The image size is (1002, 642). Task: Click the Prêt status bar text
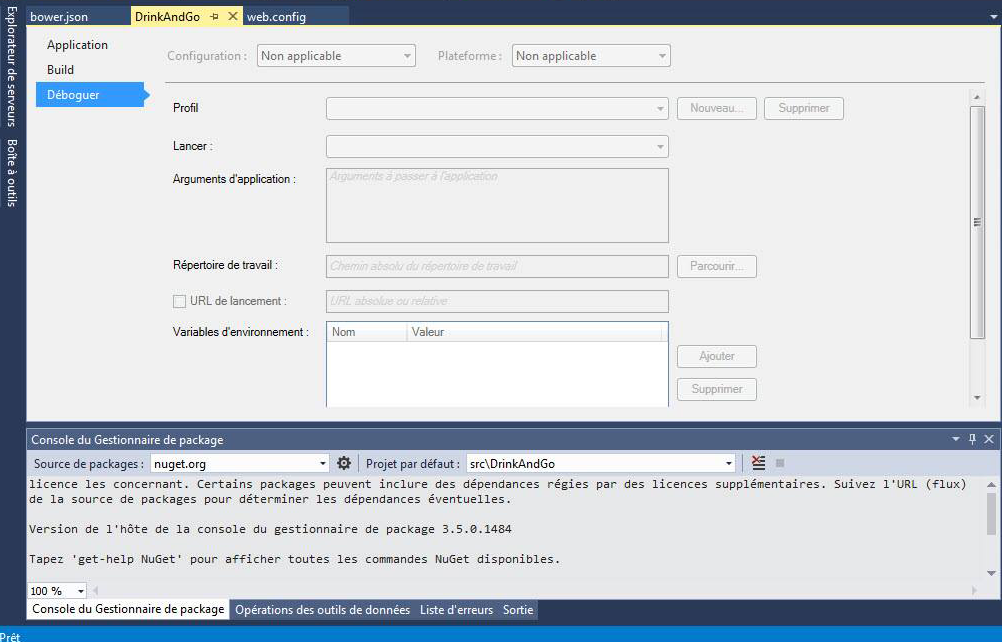(x=10, y=636)
